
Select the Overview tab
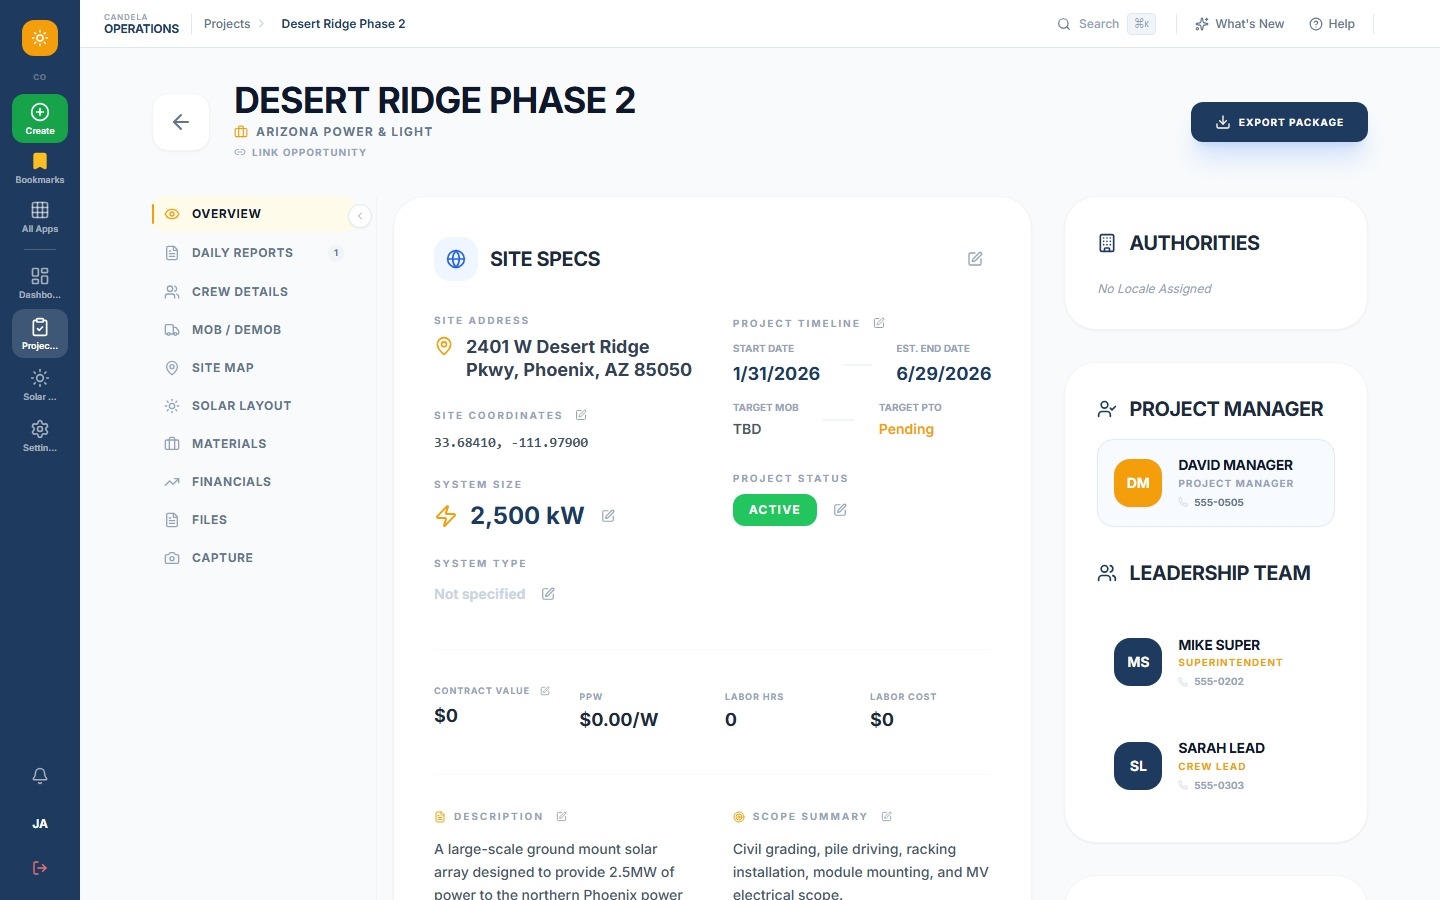[x=252, y=214]
